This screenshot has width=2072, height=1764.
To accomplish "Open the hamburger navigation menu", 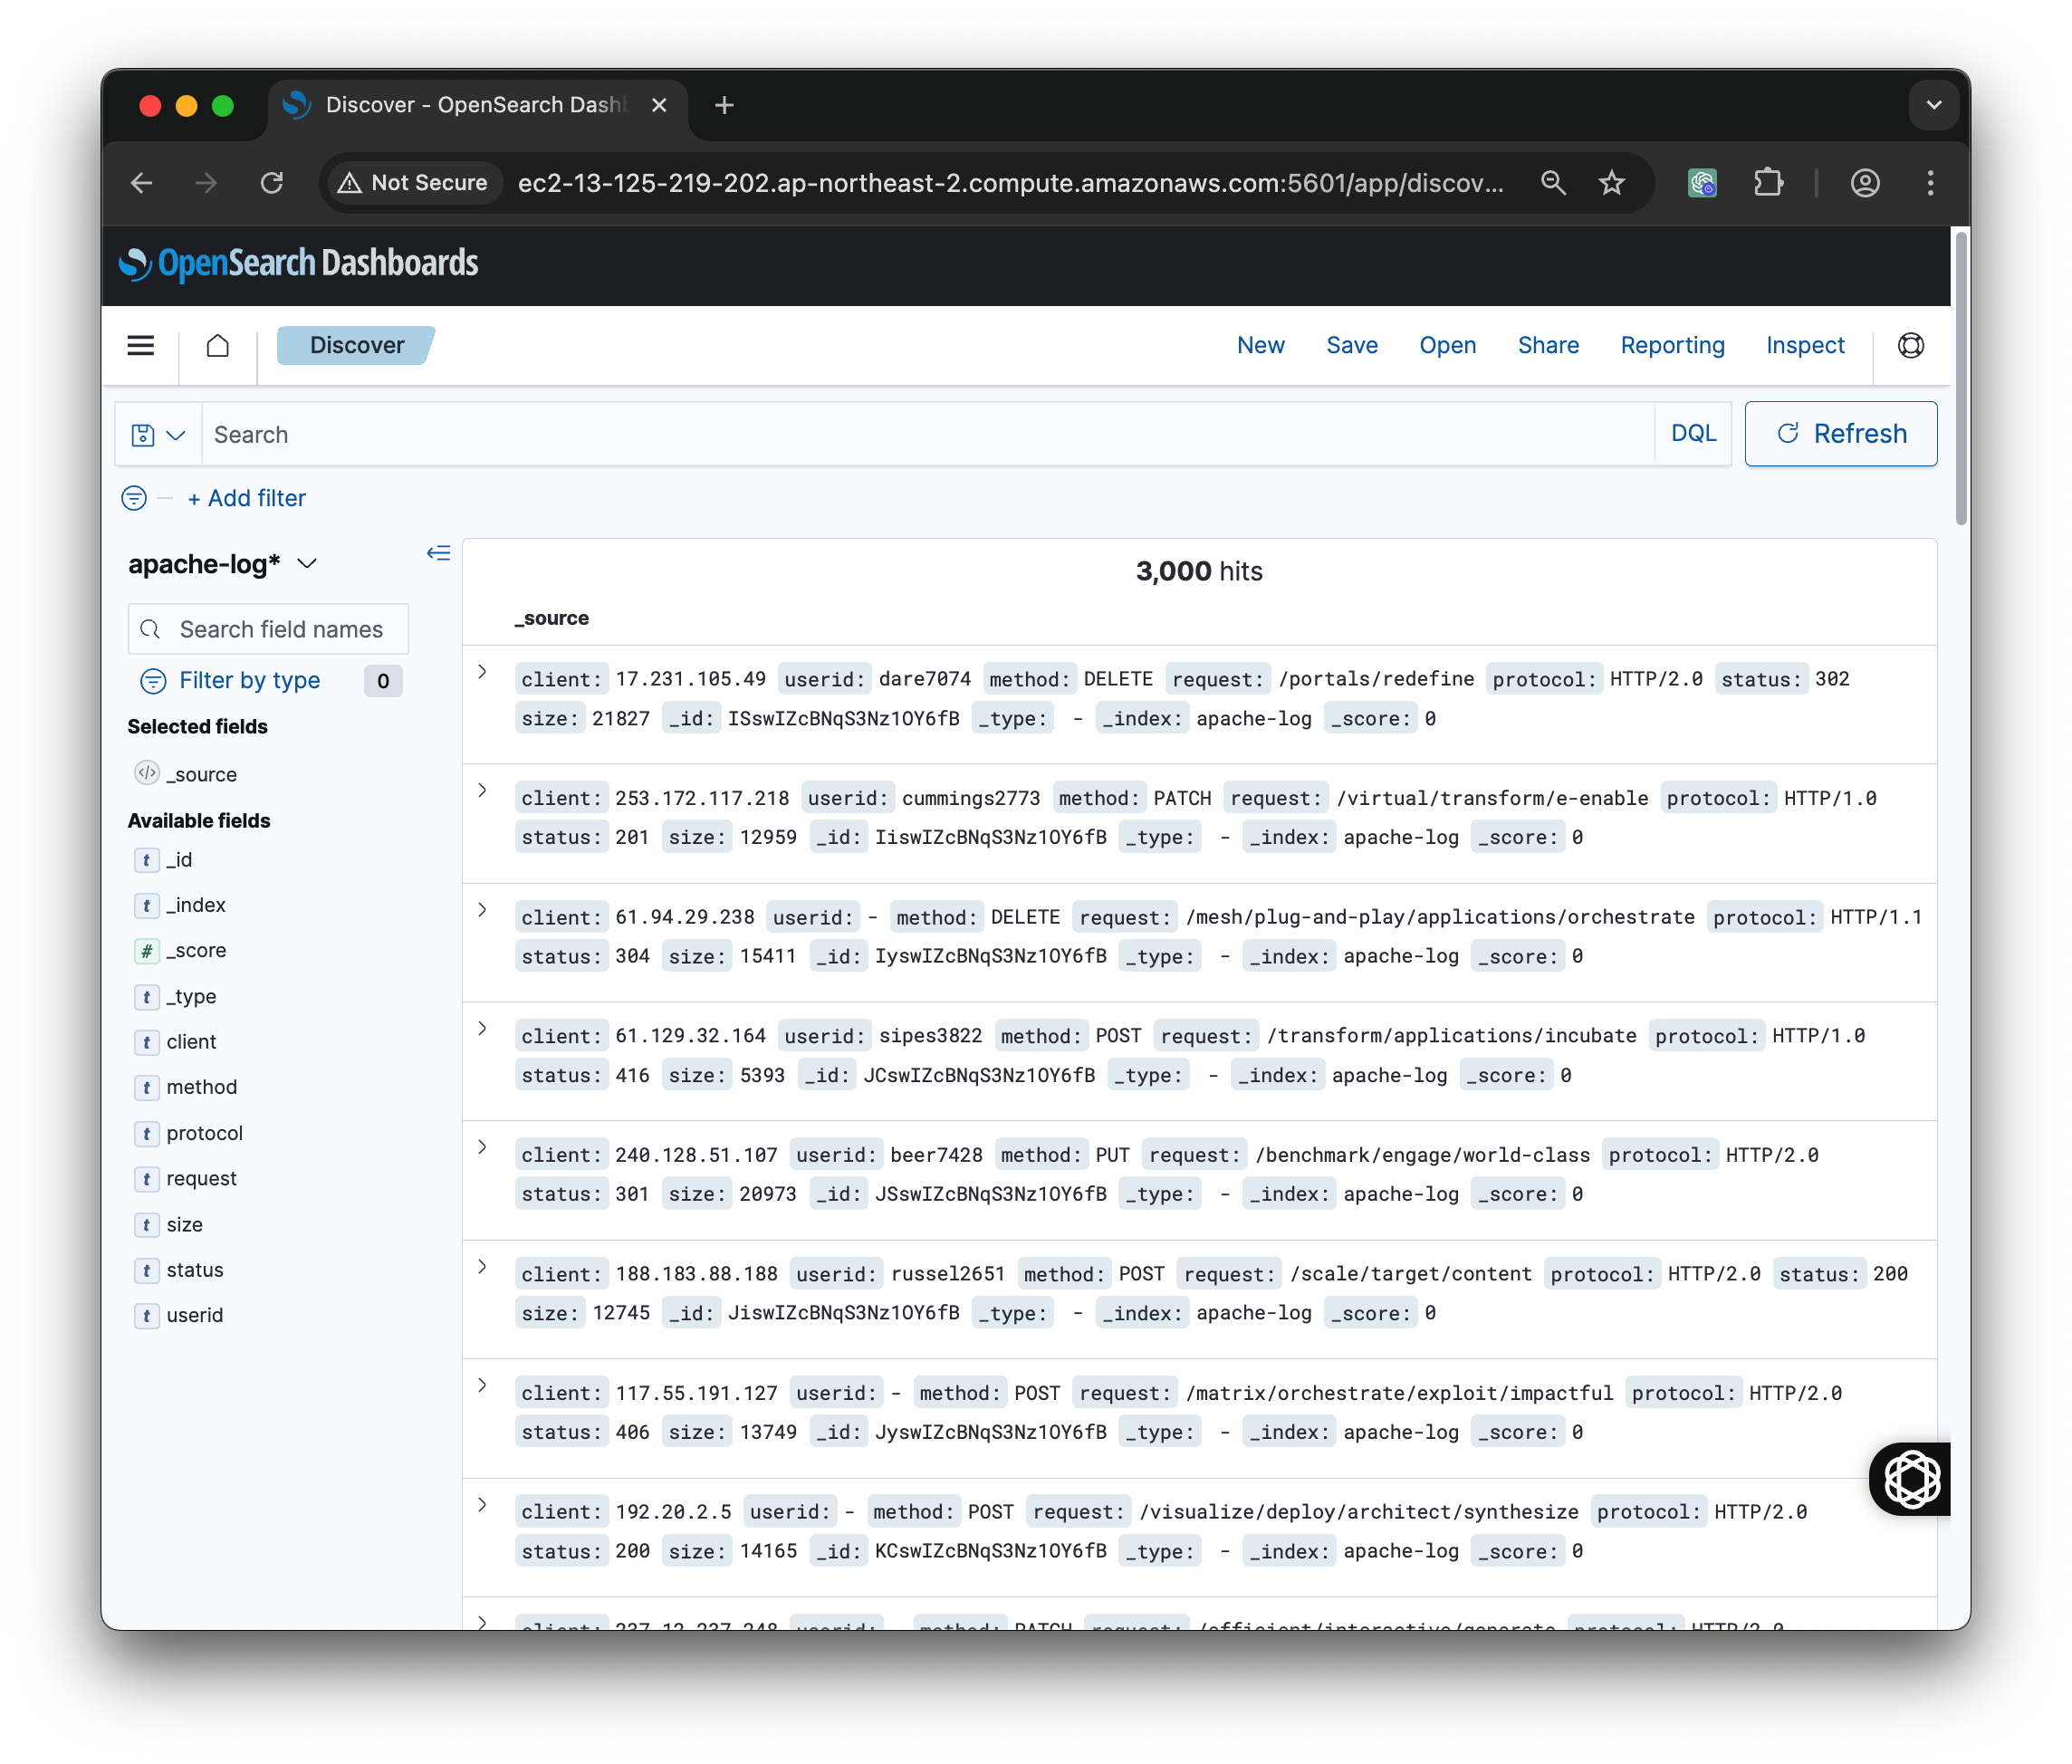I will [x=140, y=346].
